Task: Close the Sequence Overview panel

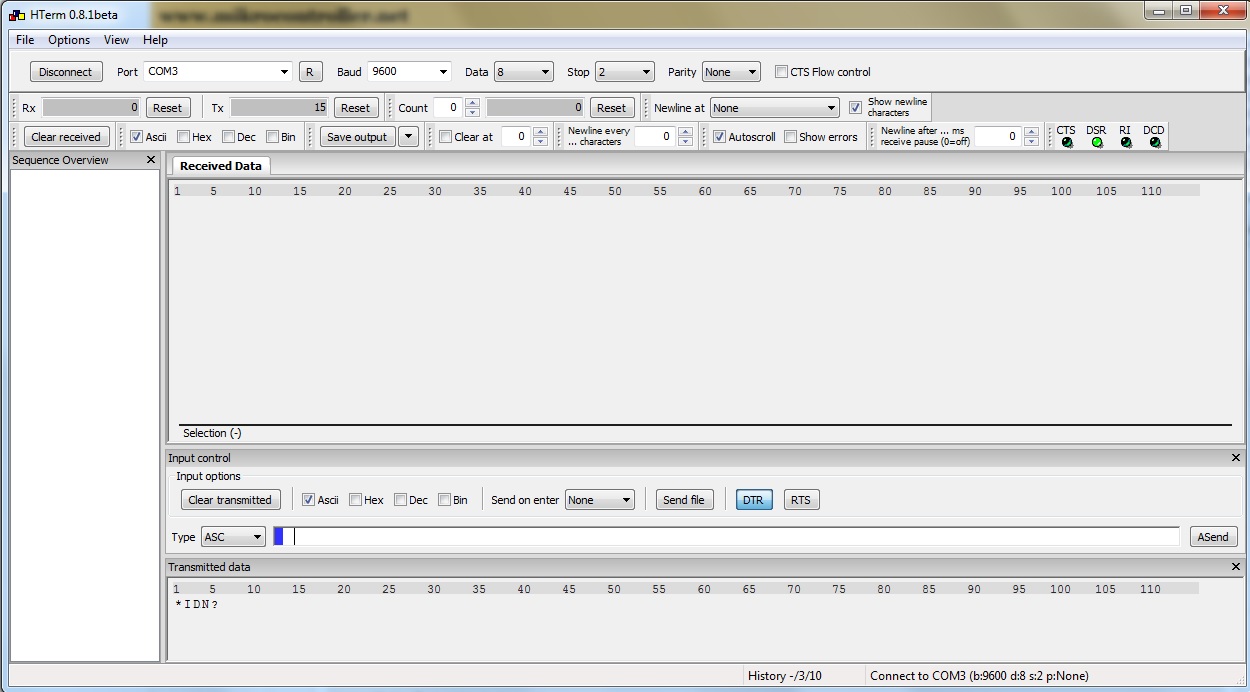Action: point(151,160)
